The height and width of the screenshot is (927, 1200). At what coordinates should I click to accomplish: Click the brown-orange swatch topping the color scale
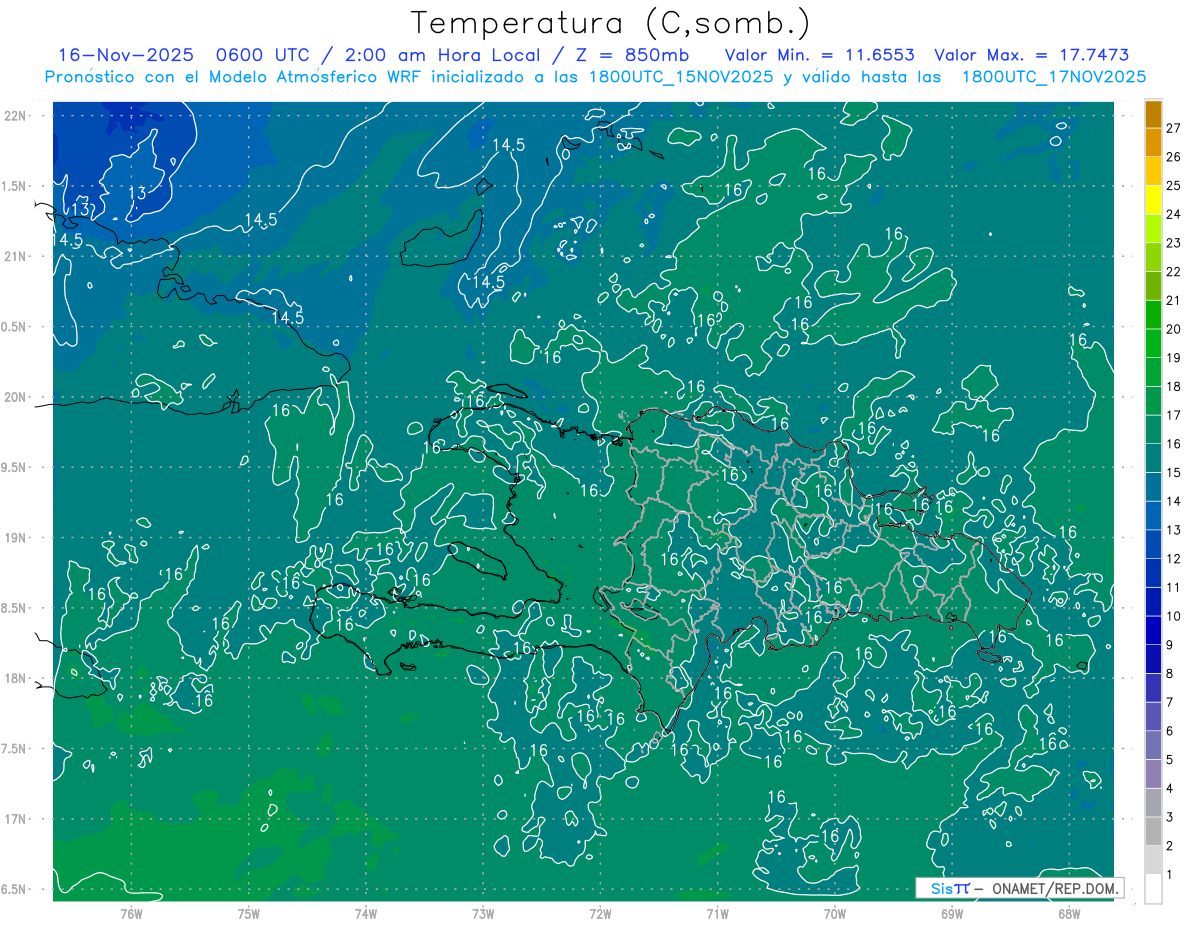pos(1154,113)
